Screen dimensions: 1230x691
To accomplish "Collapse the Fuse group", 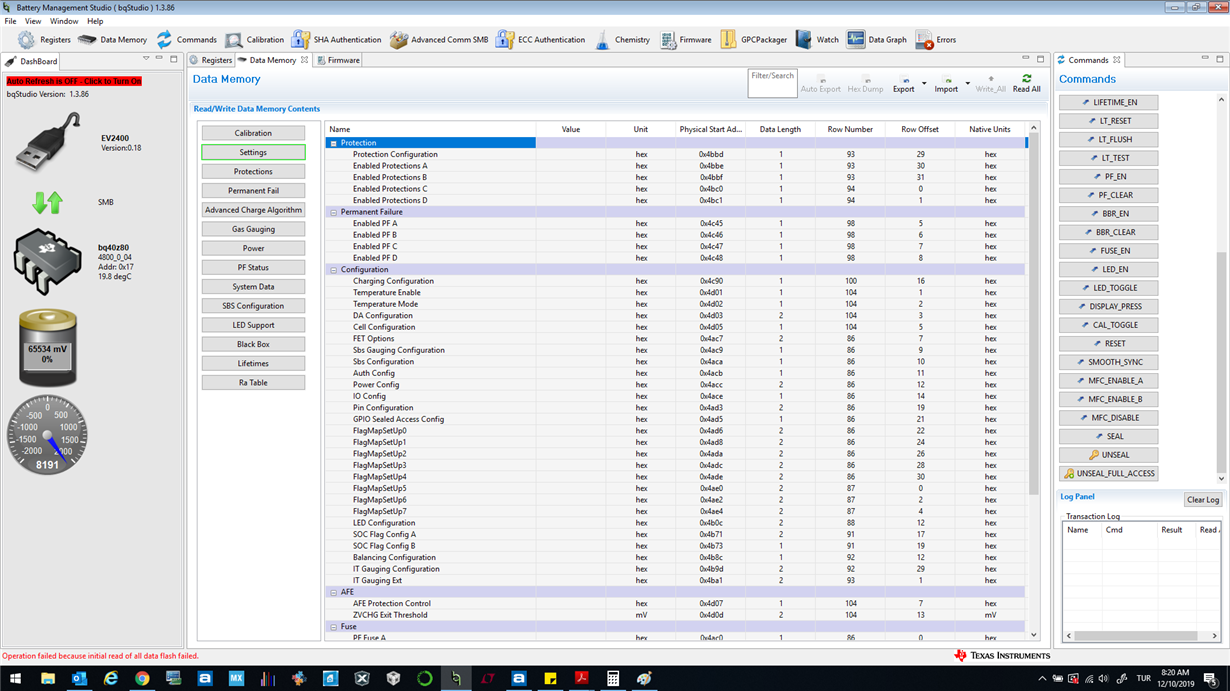I will coord(334,627).
